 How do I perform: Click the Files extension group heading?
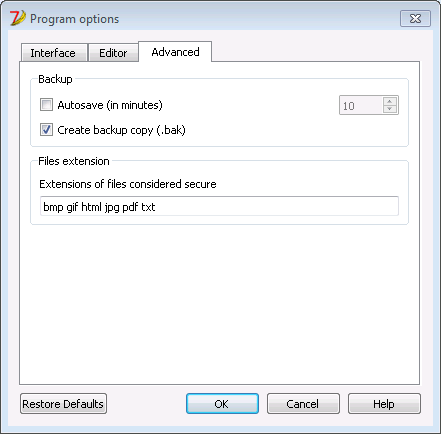pos(74,161)
